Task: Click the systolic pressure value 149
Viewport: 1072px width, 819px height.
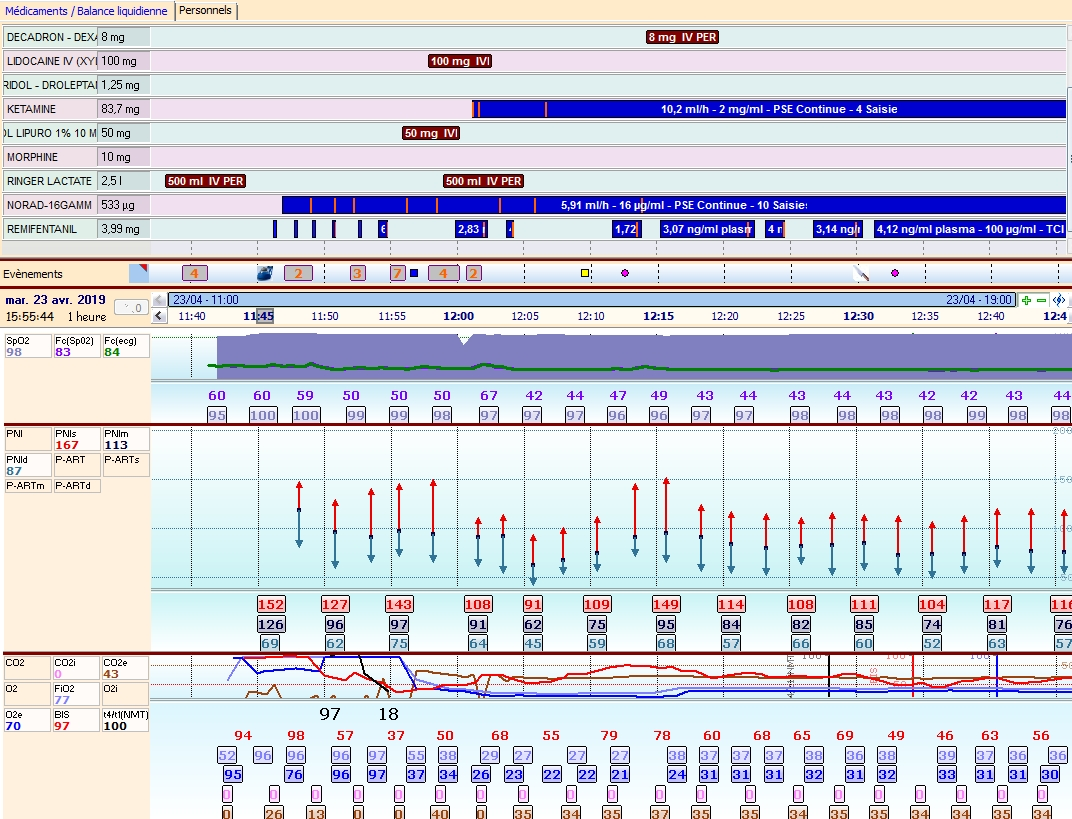Action: pyautogui.click(x=666, y=604)
